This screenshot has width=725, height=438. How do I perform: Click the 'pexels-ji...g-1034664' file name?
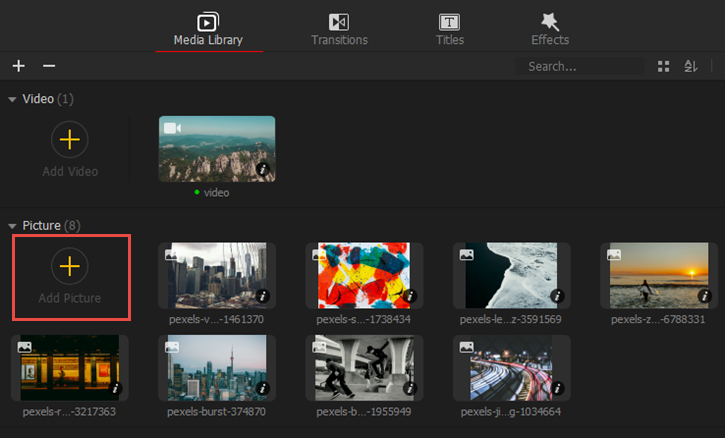(x=510, y=412)
